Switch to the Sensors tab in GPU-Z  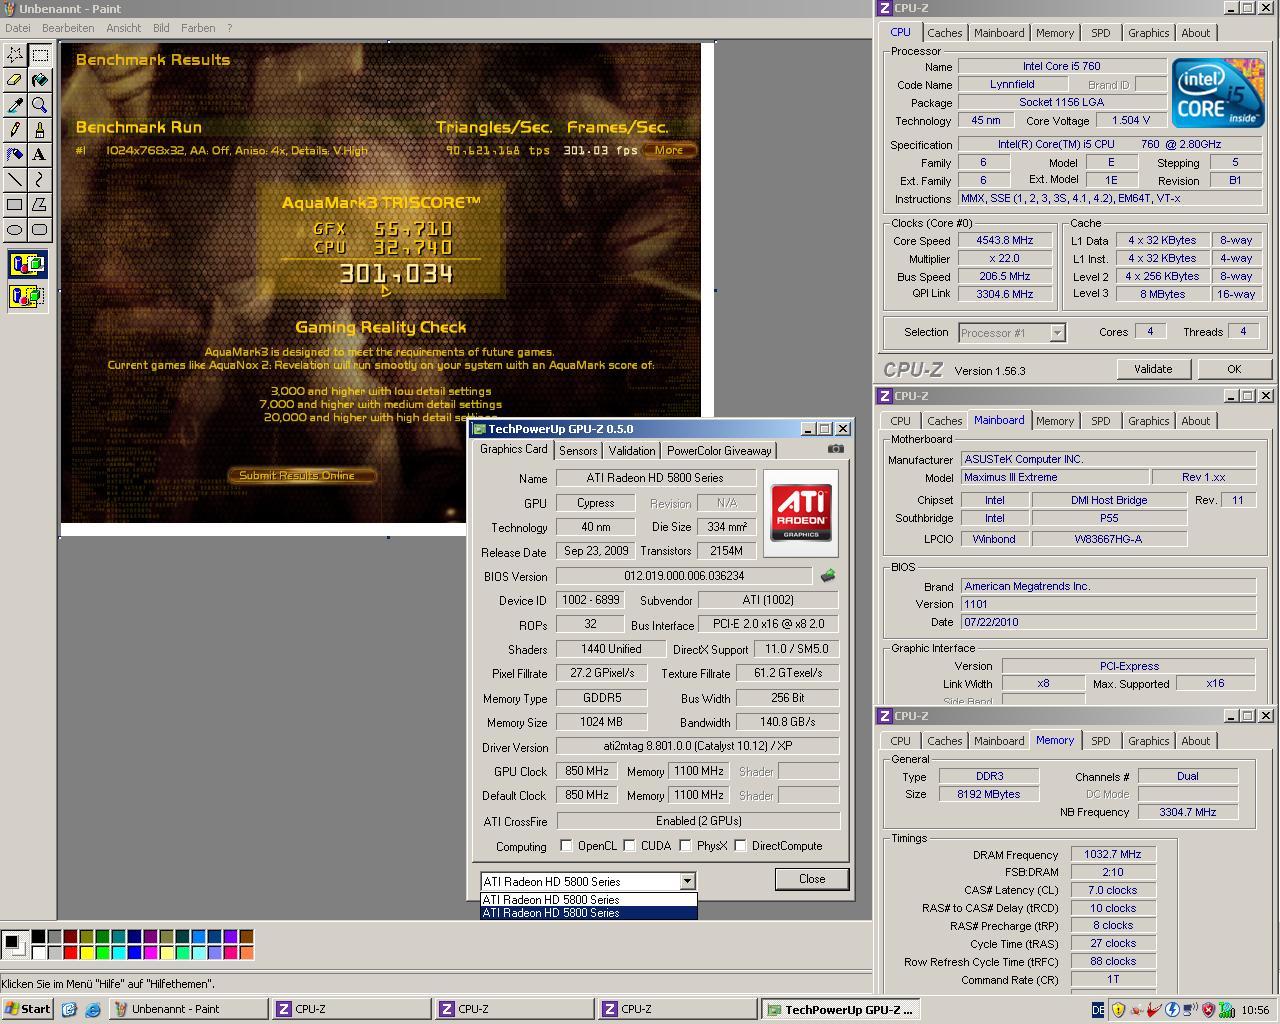click(578, 451)
